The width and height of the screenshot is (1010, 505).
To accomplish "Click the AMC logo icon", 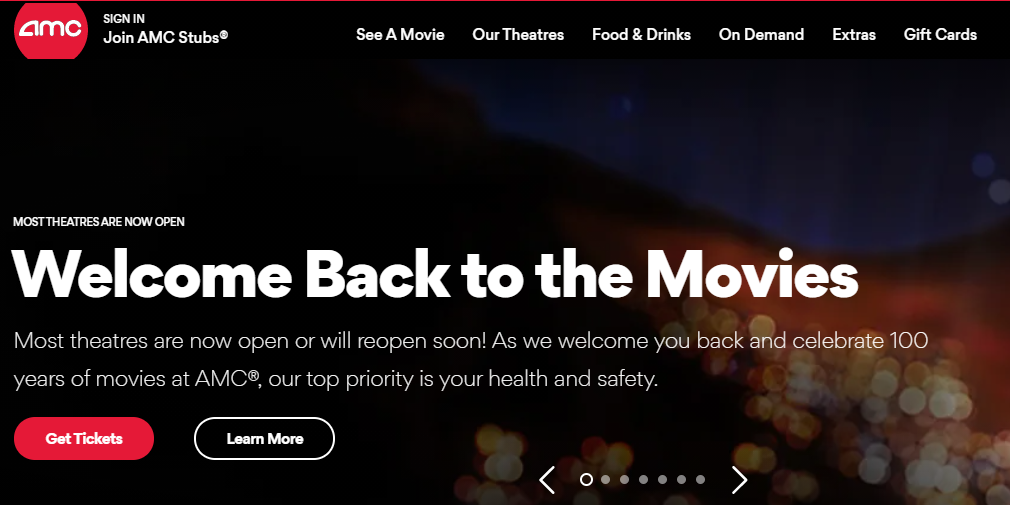I will 51,30.
